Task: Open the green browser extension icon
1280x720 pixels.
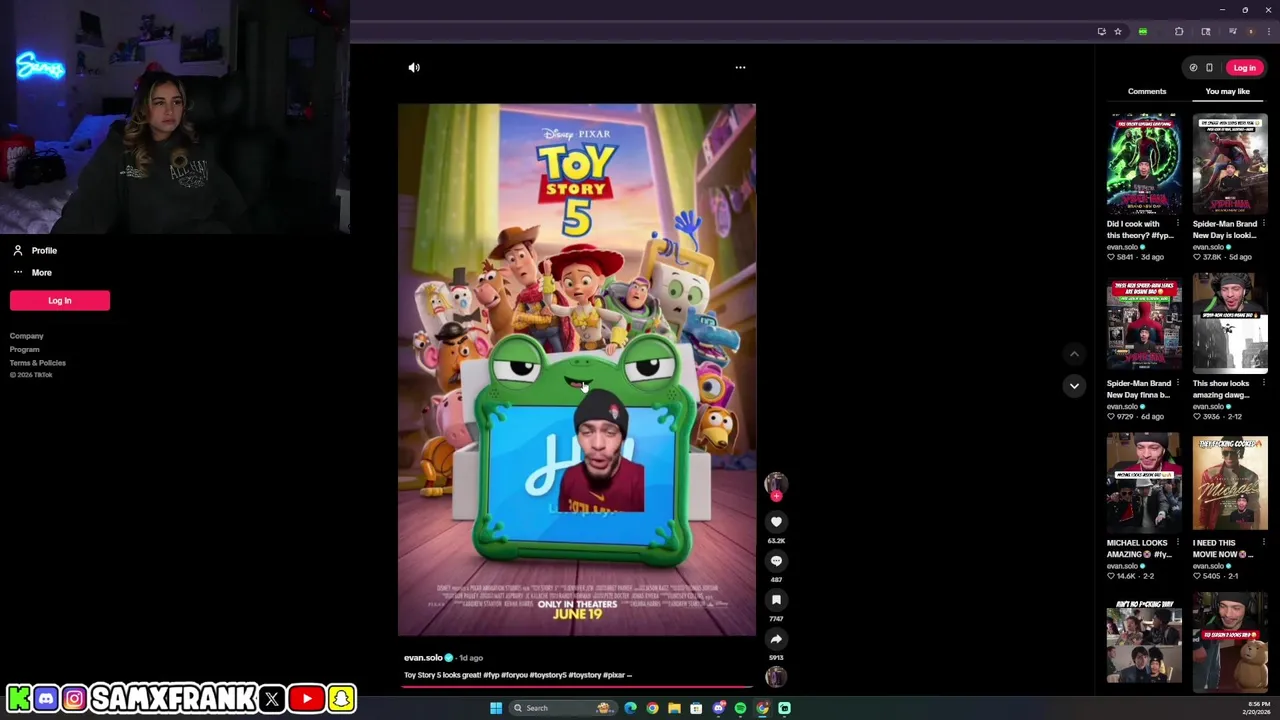Action: point(1143,31)
